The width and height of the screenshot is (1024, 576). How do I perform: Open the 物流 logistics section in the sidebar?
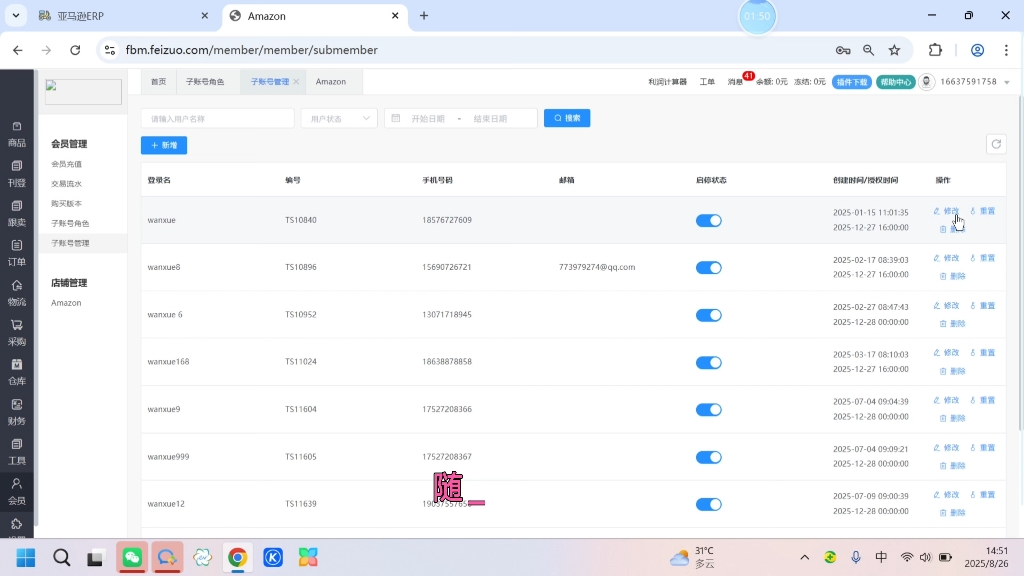pos(16,293)
